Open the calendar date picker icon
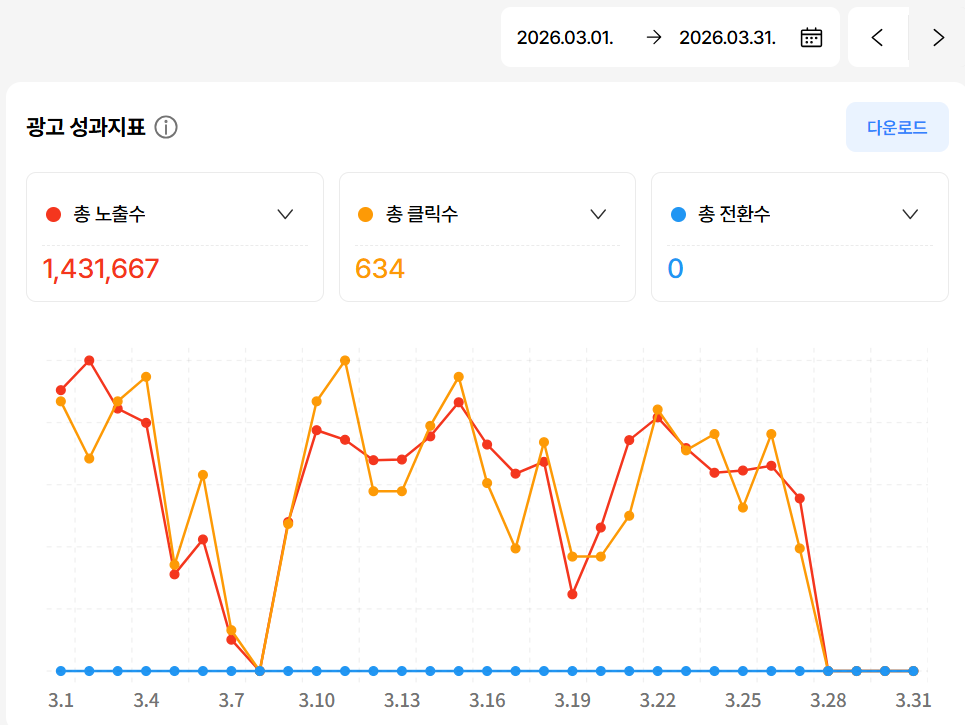This screenshot has height=725, width=965. click(811, 38)
